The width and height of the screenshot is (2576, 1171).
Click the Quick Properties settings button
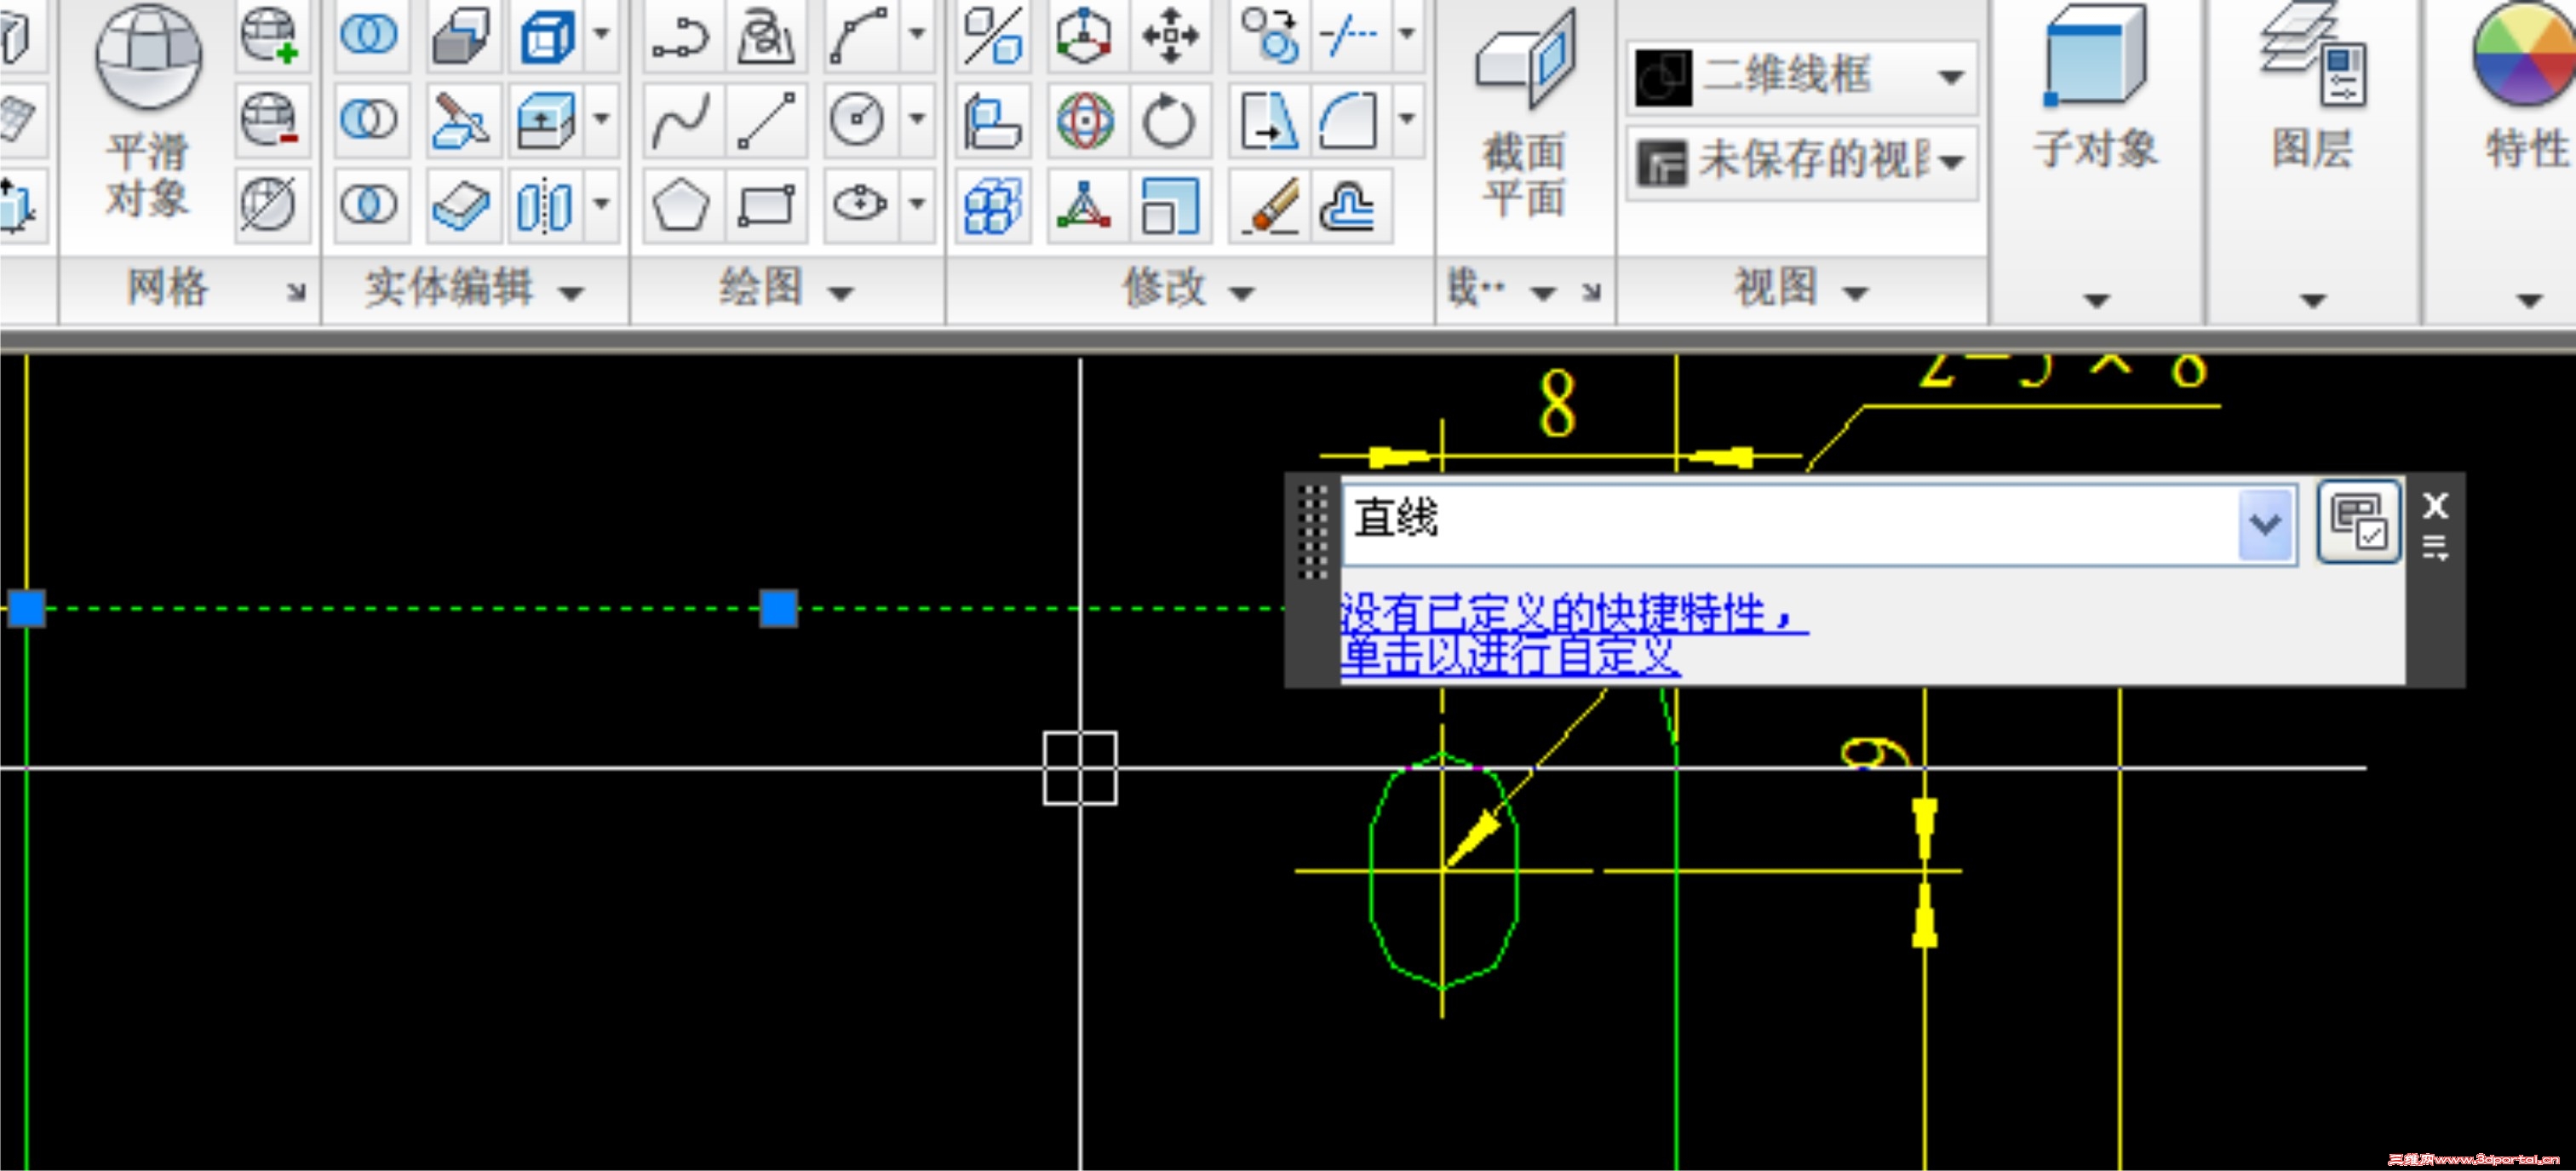pyautogui.click(x=2357, y=522)
